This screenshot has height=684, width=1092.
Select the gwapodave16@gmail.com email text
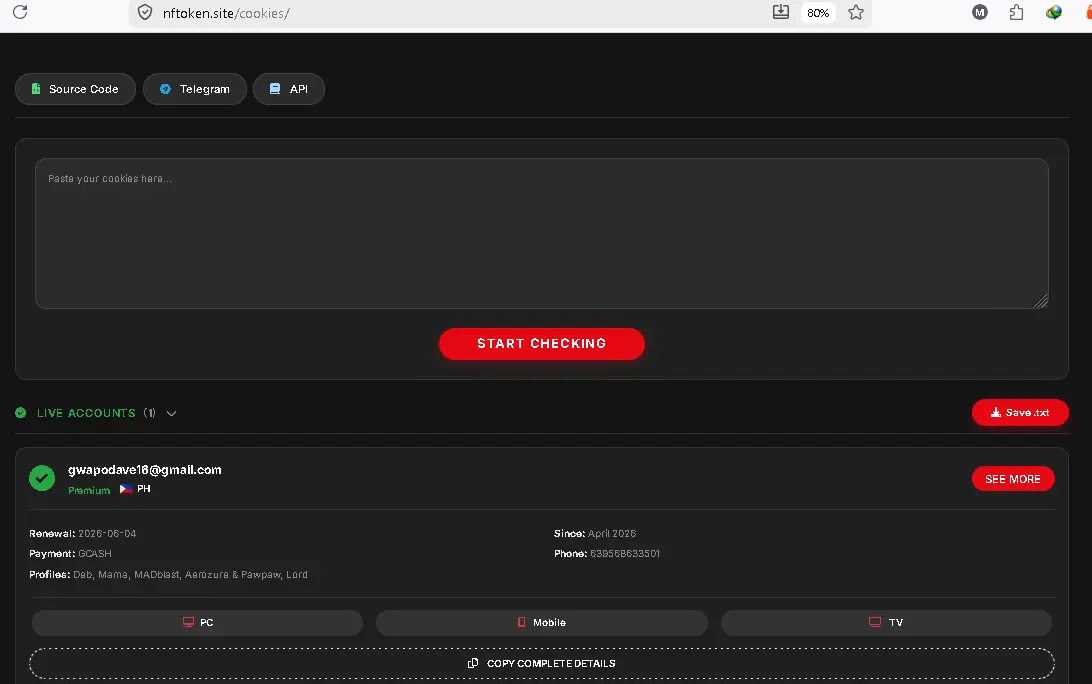[145, 470]
